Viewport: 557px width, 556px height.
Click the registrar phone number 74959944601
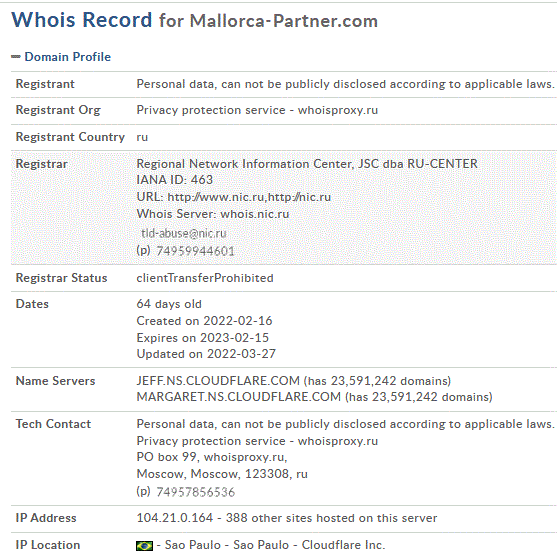click(x=195, y=251)
